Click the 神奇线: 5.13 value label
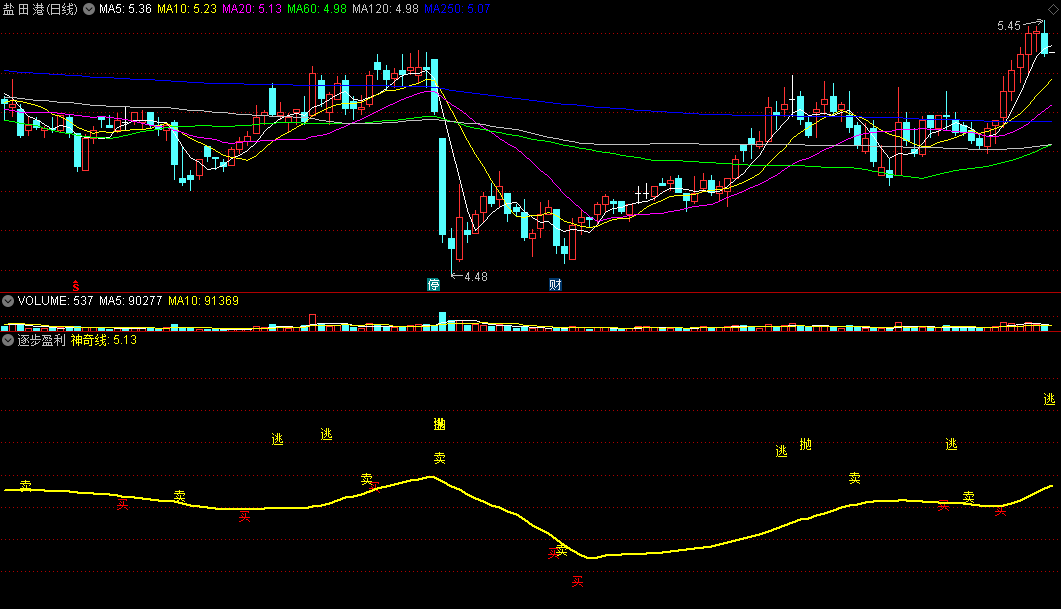The width and height of the screenshot is (1061, 609). 104,340
